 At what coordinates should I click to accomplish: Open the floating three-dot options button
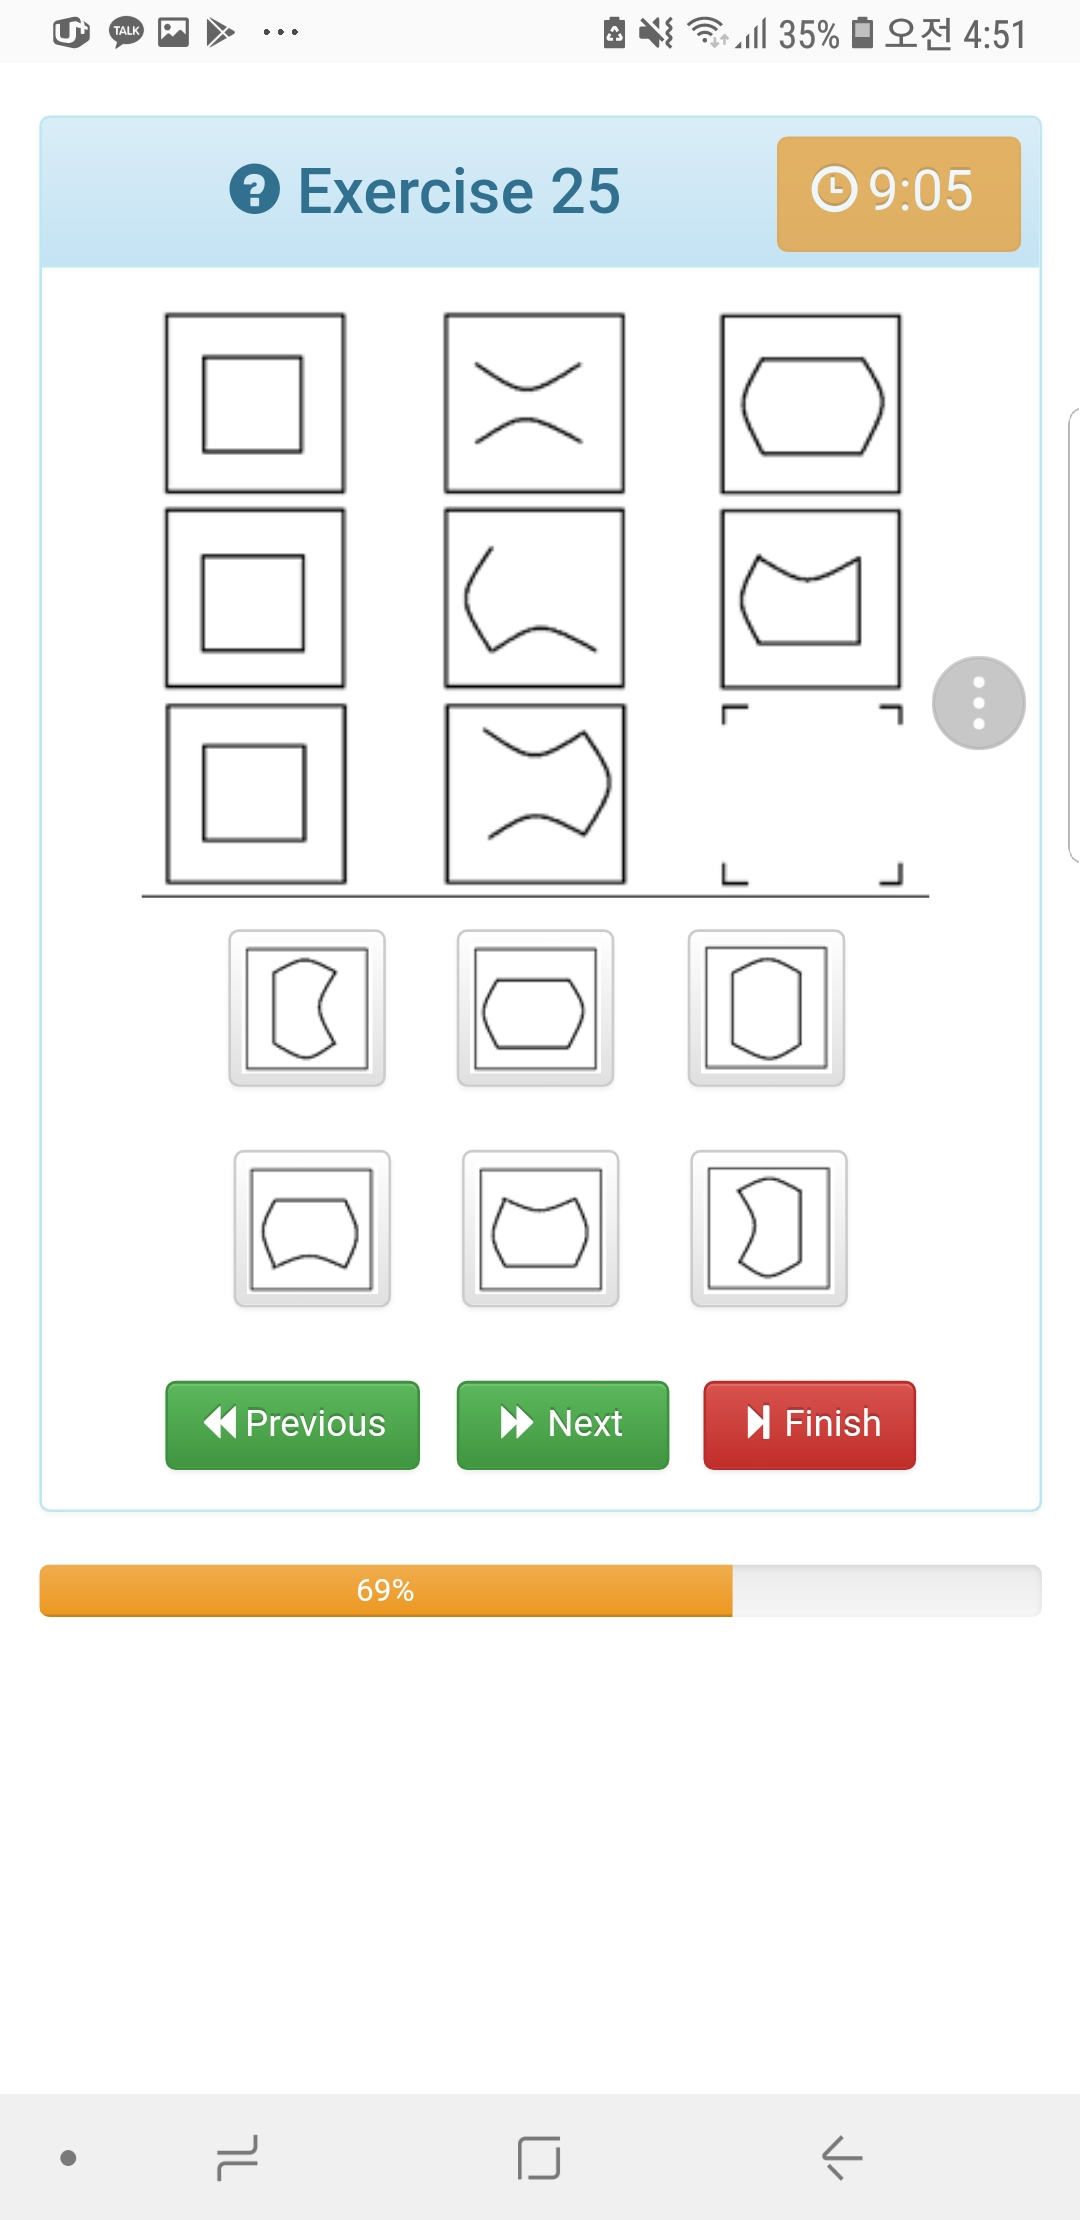tap(978, 703)
